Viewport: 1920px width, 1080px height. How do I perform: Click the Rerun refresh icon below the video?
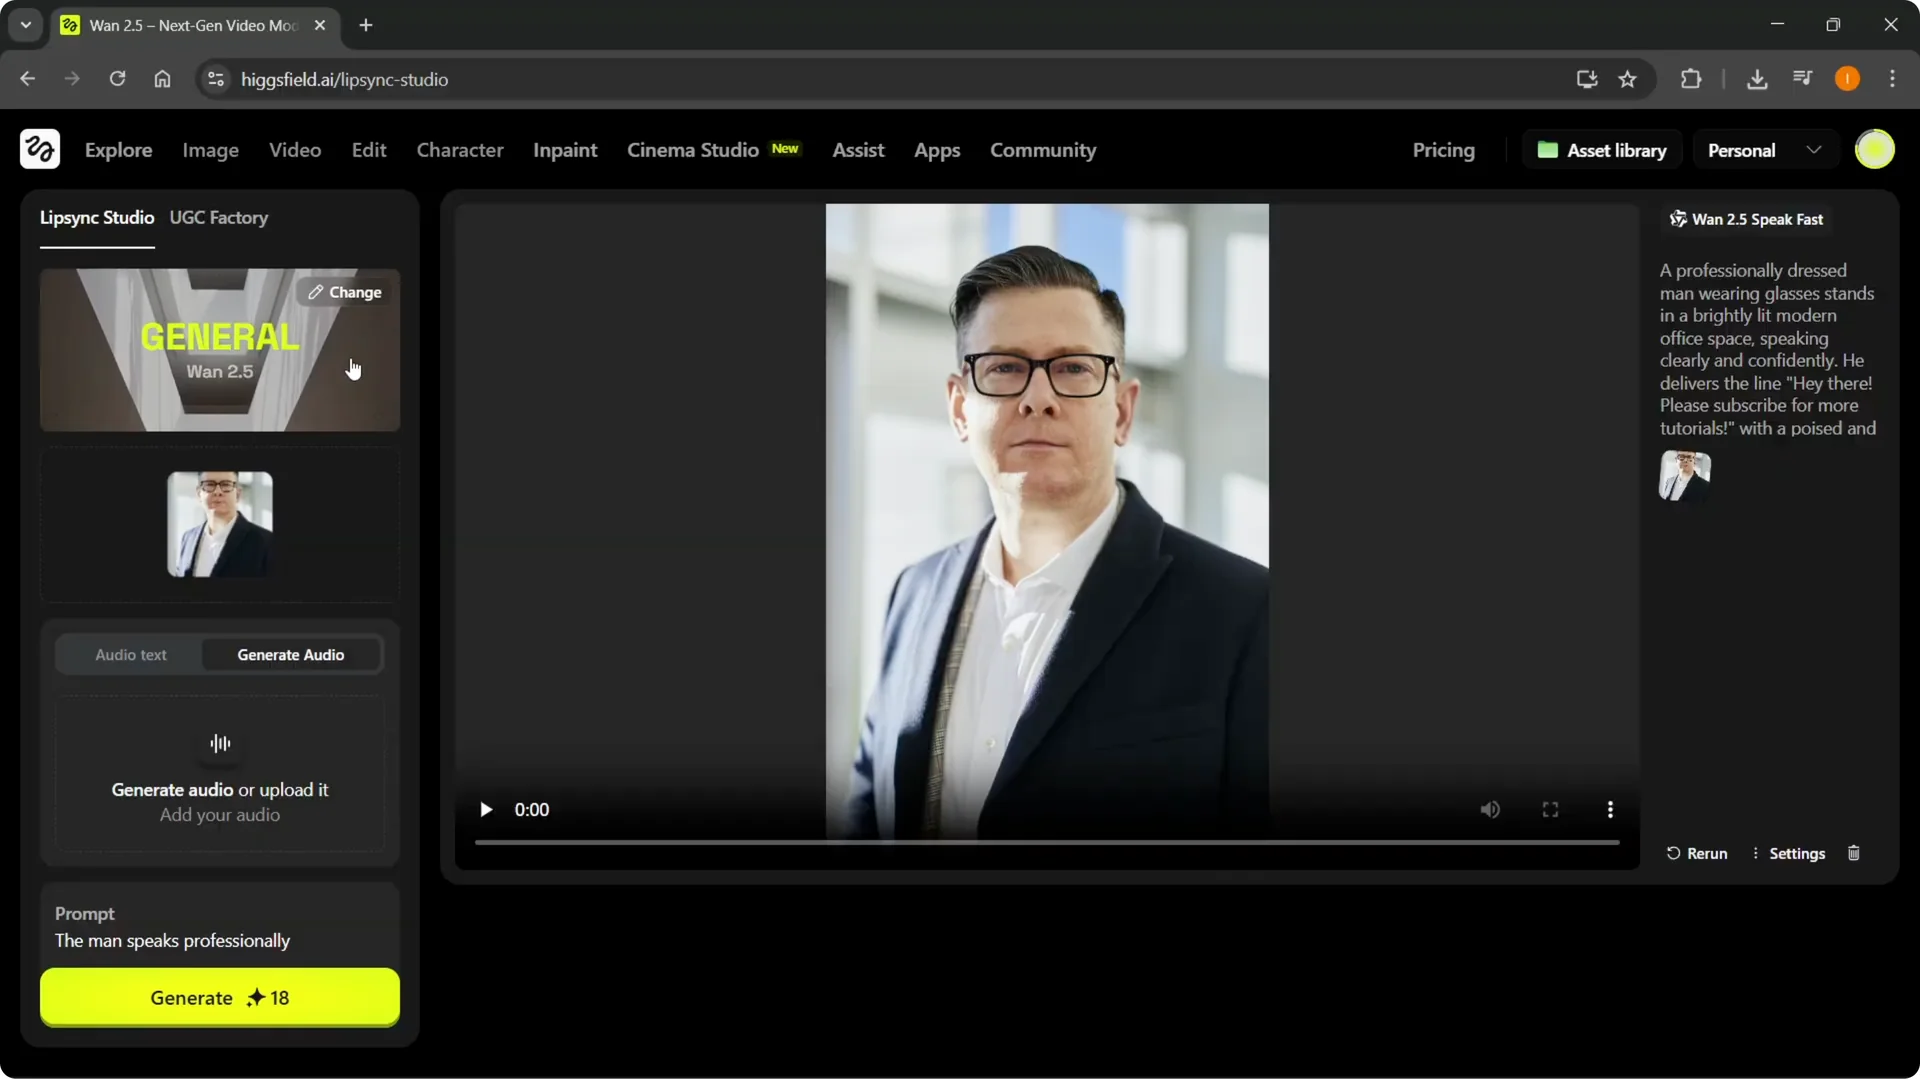click(x=1673, y=853)
